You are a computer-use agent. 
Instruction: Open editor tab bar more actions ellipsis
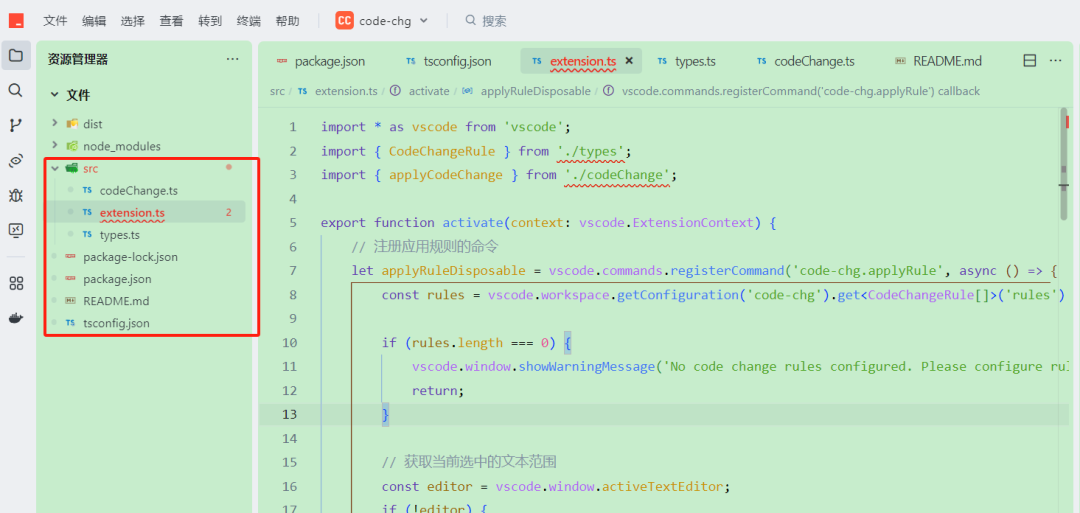1055,61
